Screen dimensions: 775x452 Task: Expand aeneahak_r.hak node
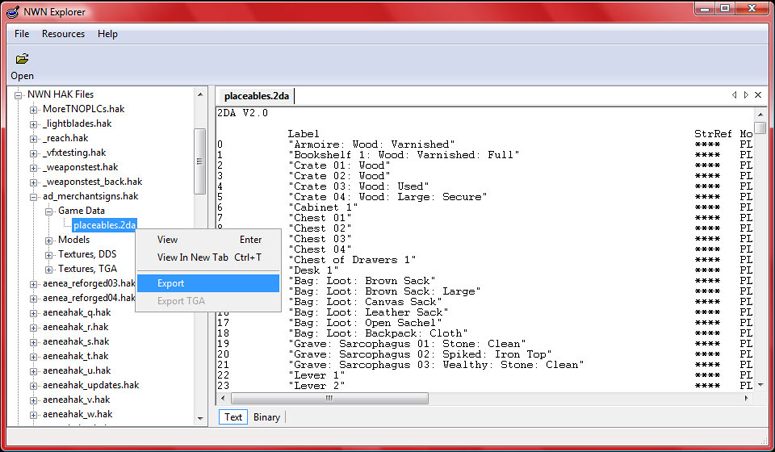click(33, 327)
